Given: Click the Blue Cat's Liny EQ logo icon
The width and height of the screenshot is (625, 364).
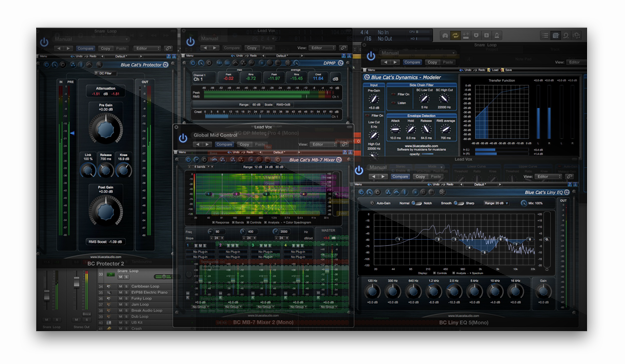Looking at the screenshot, I should click(567, 192).
